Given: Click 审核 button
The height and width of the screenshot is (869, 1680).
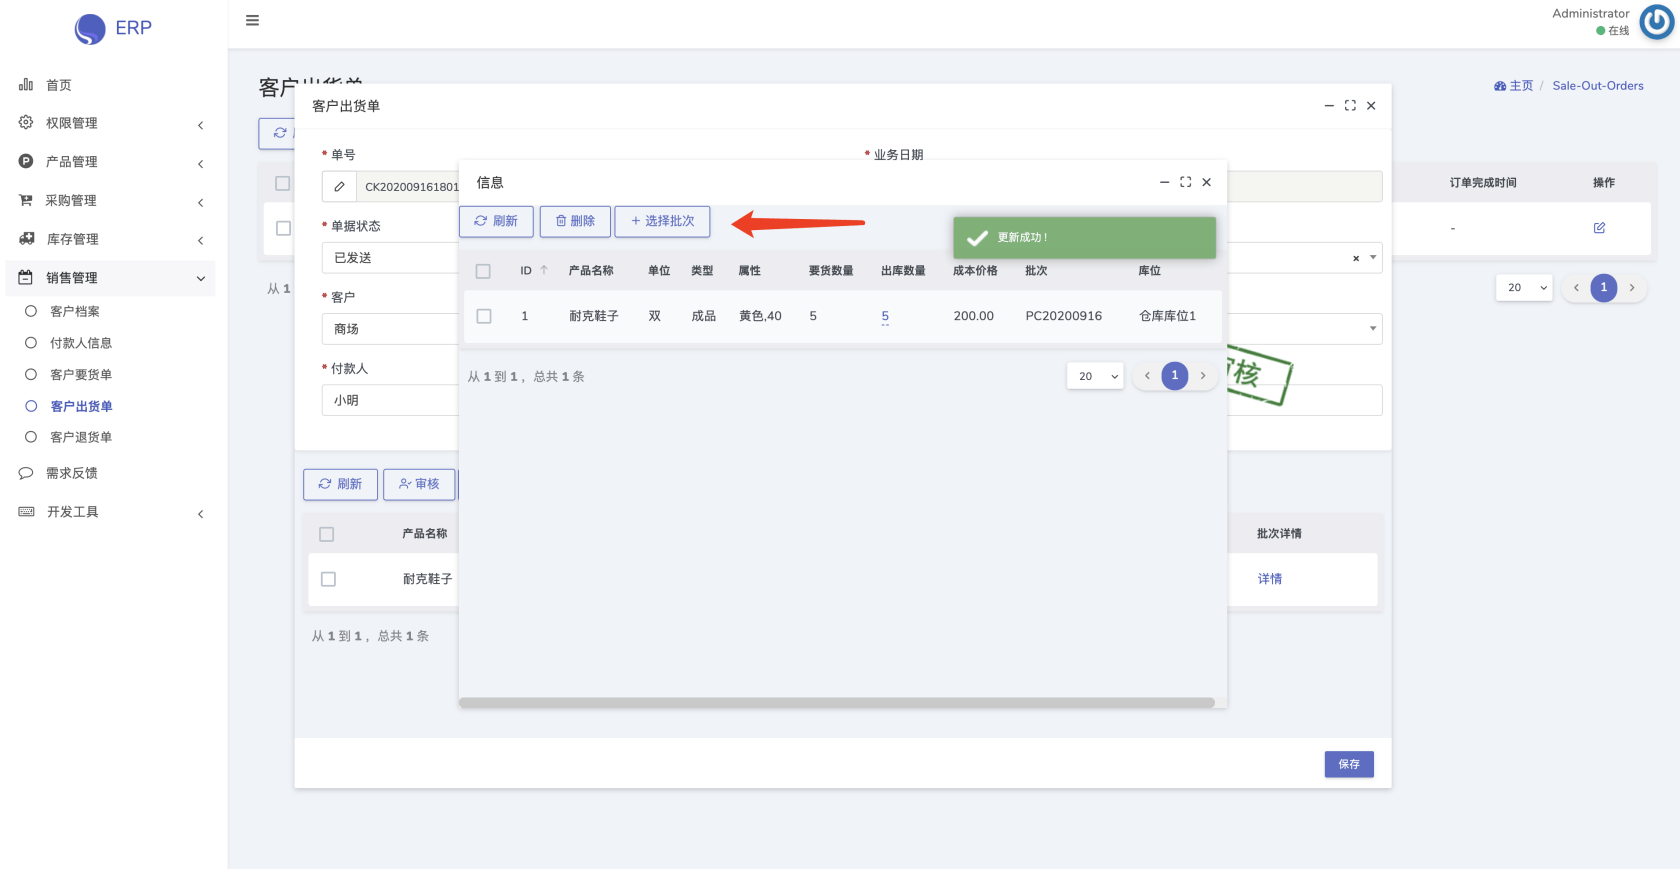Looking at the screenshot, I should 419,484.
